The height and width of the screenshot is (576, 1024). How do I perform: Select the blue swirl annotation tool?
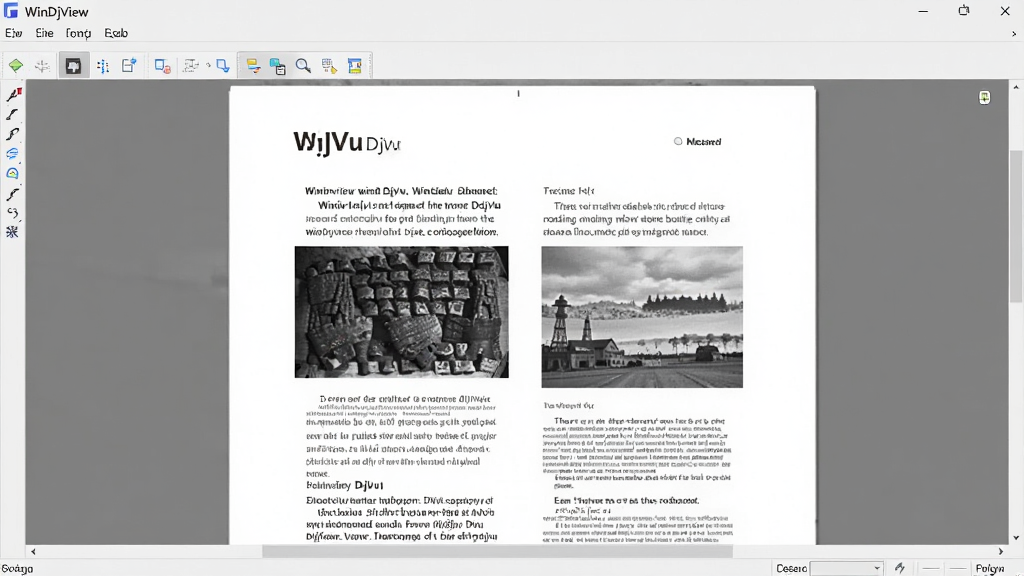[x=12, y=154]
